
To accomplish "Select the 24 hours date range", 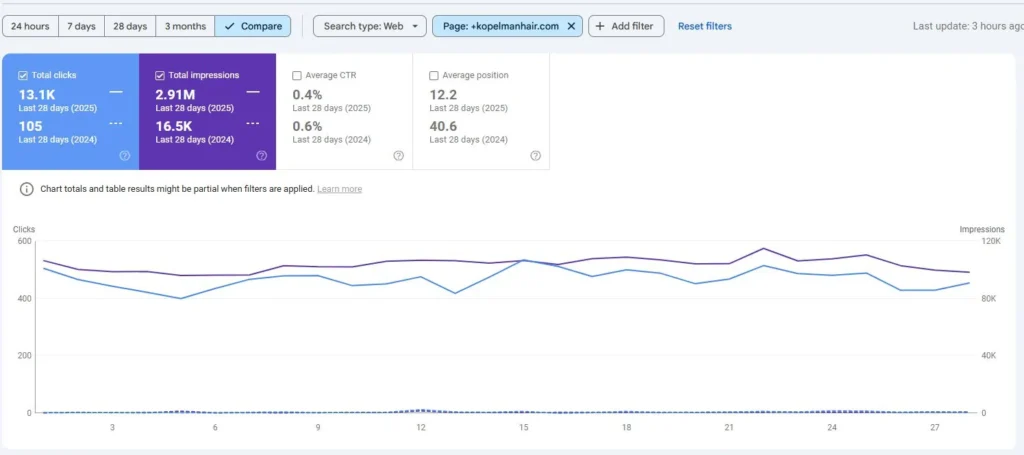I will pos(30,26).
